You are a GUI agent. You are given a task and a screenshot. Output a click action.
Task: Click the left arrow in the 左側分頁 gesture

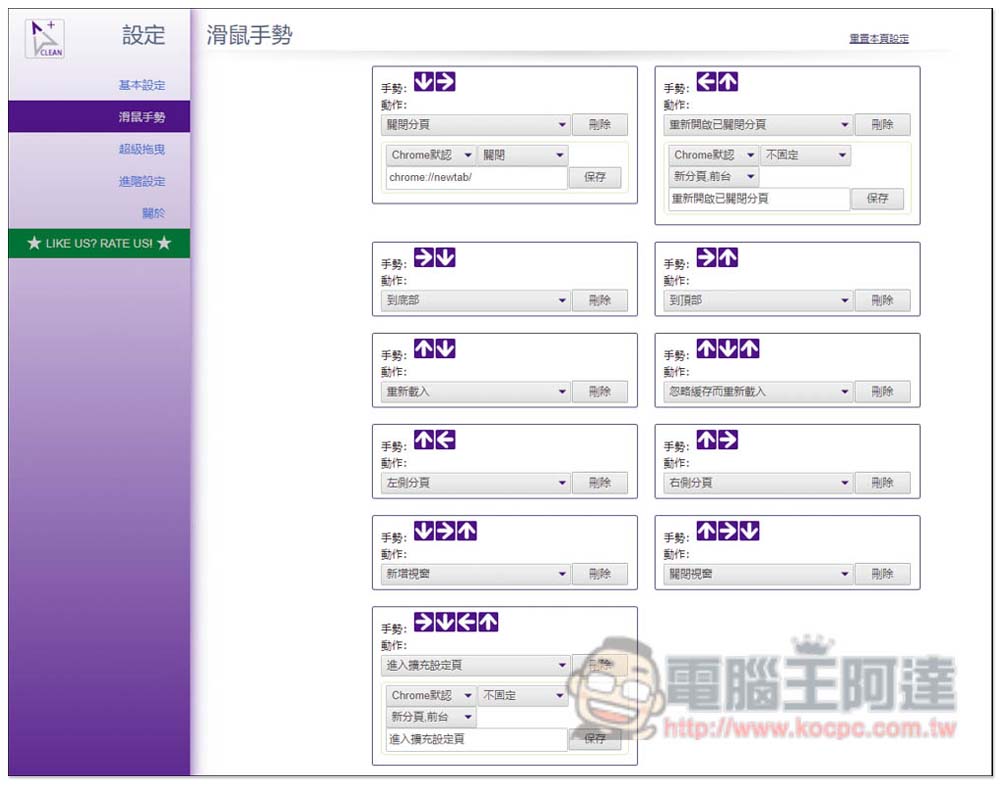tap(445, 440)
